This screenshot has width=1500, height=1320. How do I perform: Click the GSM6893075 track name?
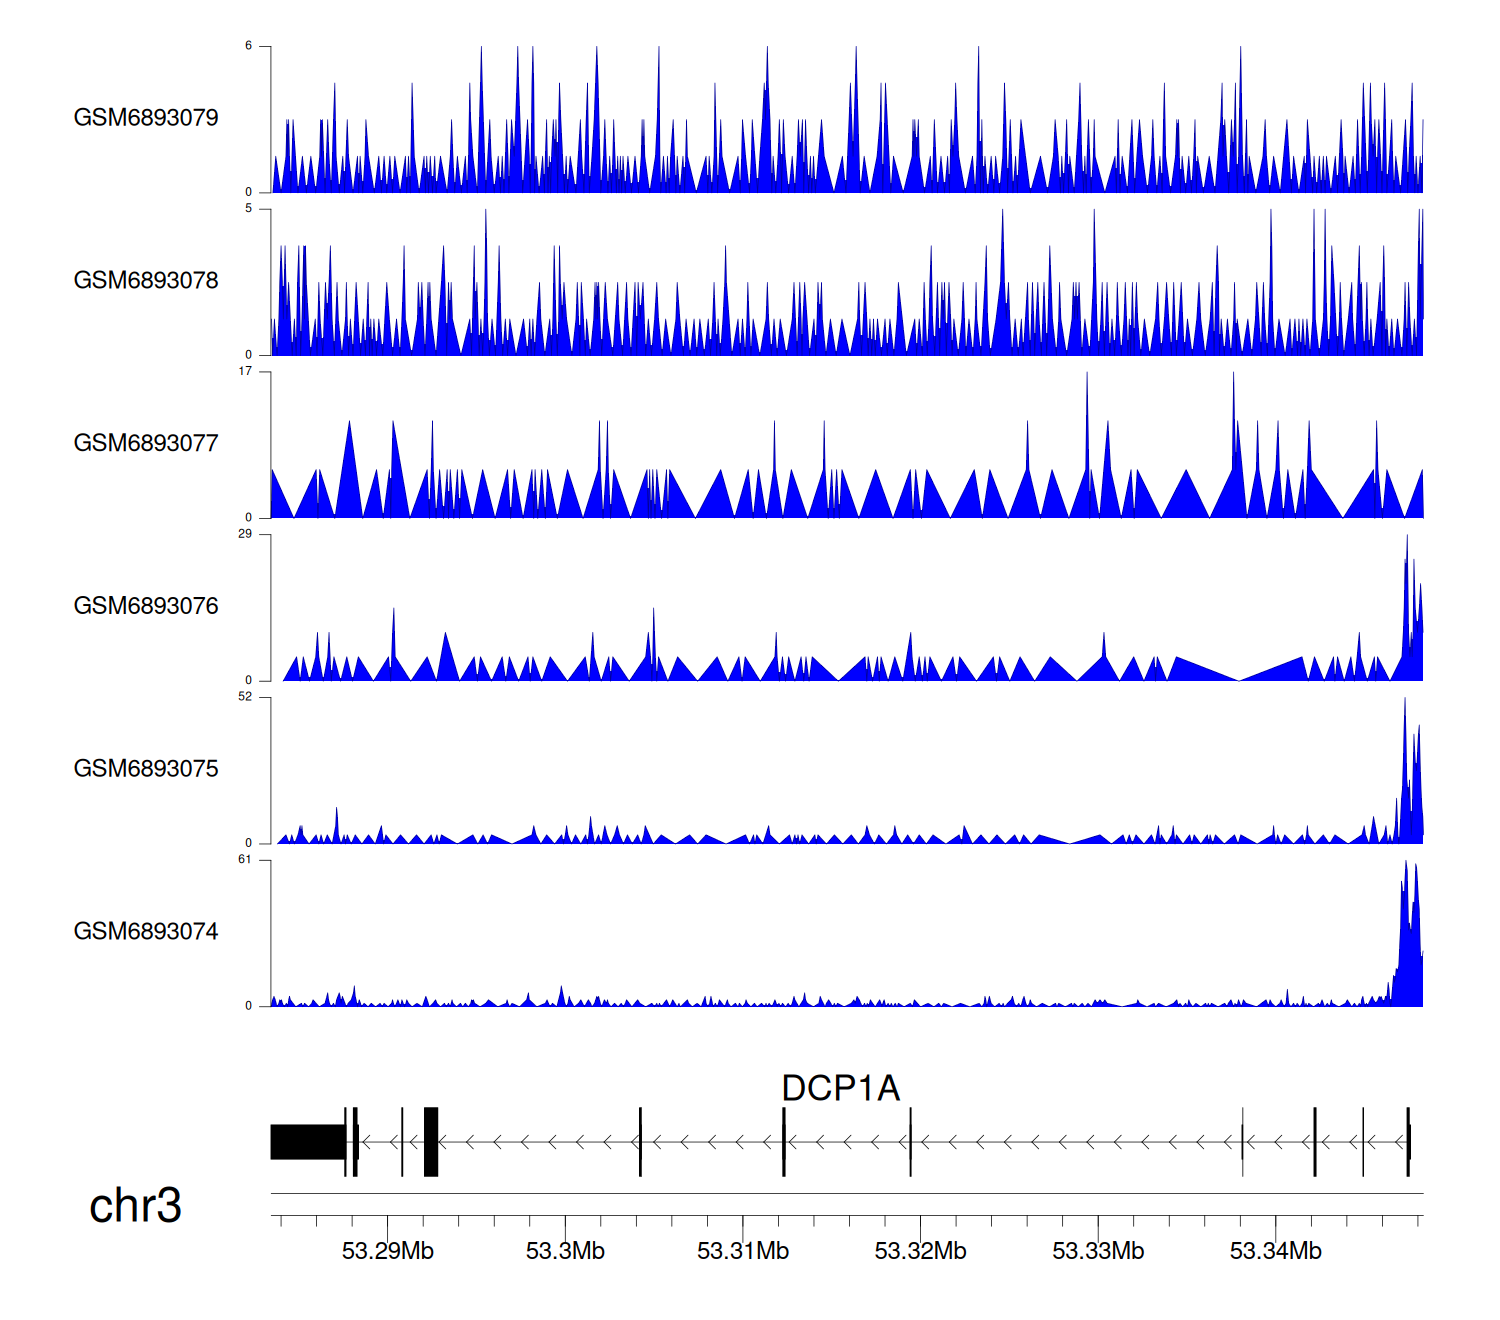(146, 769)
